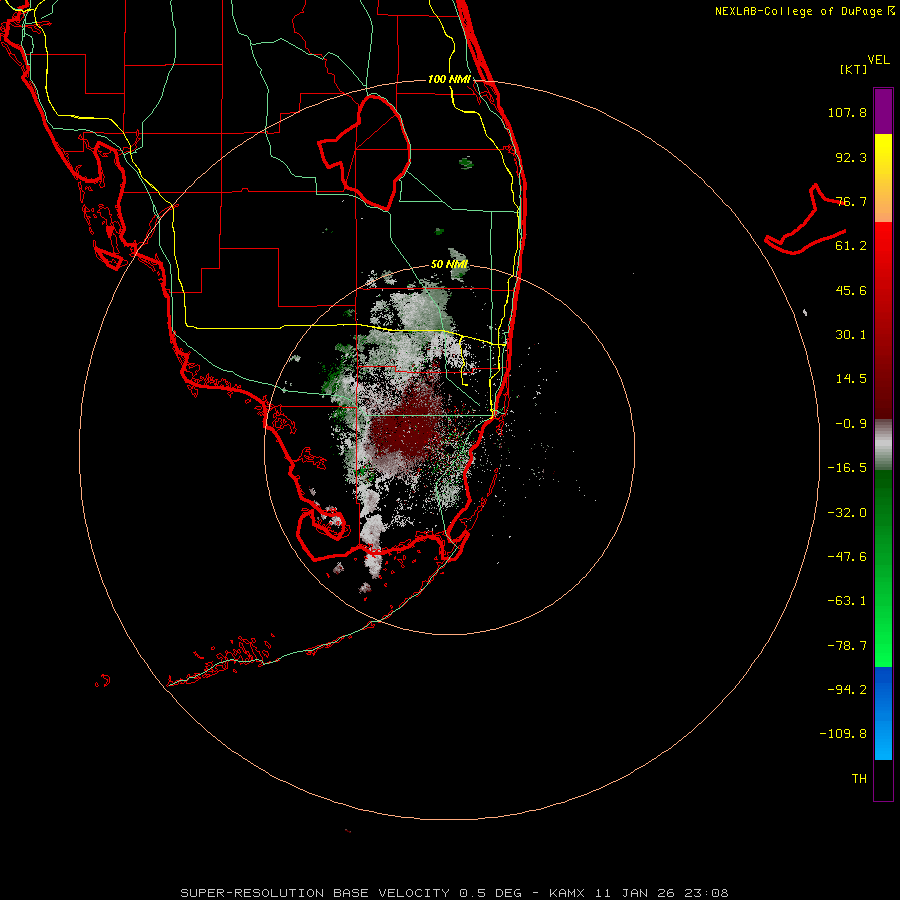Image resolution: width=900 pixels, height=900 pixels.
Task: Select the 61.2 velocity value
Action: tap(851, 246)
